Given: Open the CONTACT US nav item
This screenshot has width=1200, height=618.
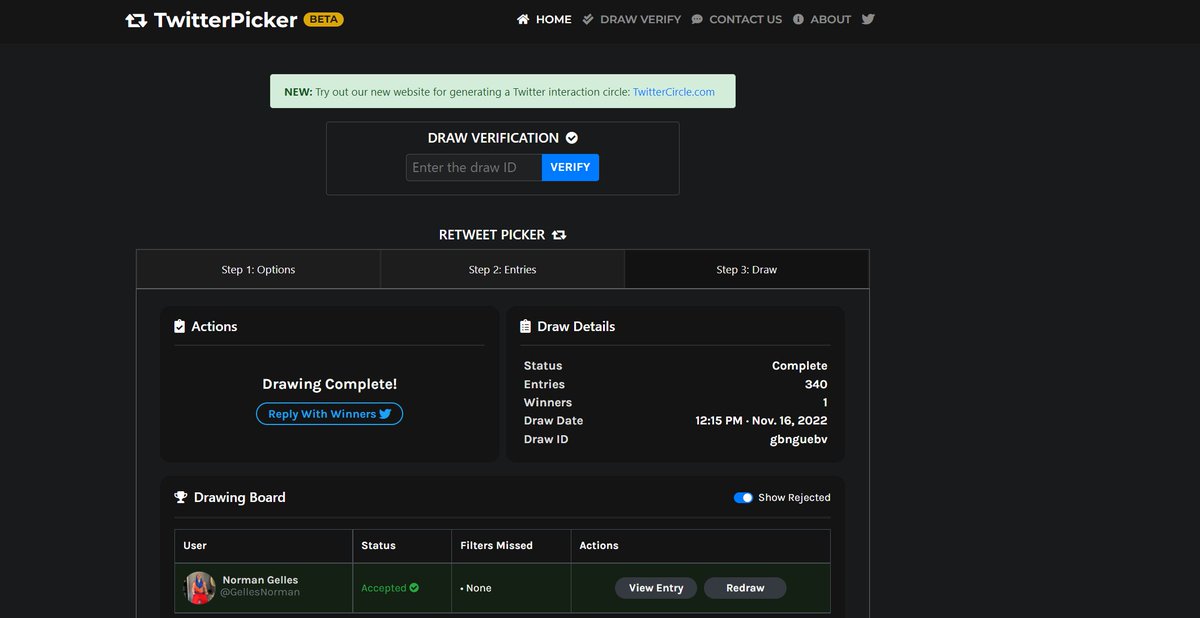Looking at the screenshot, I should [x=736, y=19].
